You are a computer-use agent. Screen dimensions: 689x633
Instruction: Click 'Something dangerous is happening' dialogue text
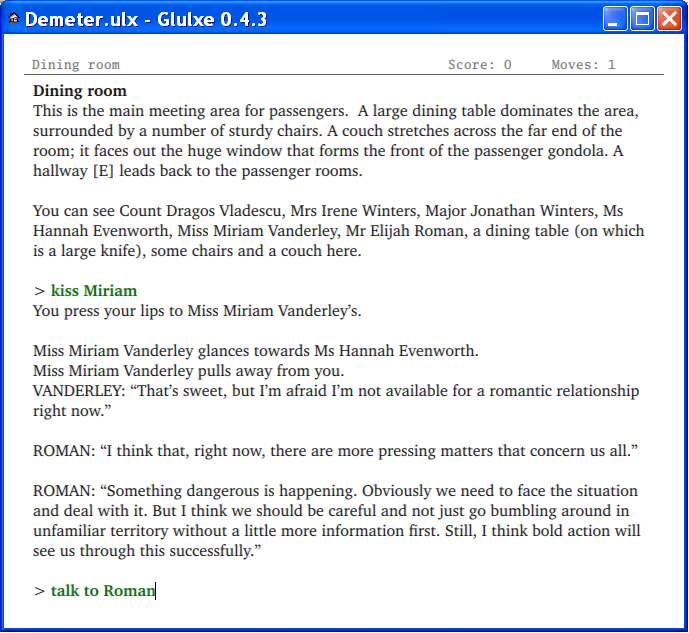(229, 491)
